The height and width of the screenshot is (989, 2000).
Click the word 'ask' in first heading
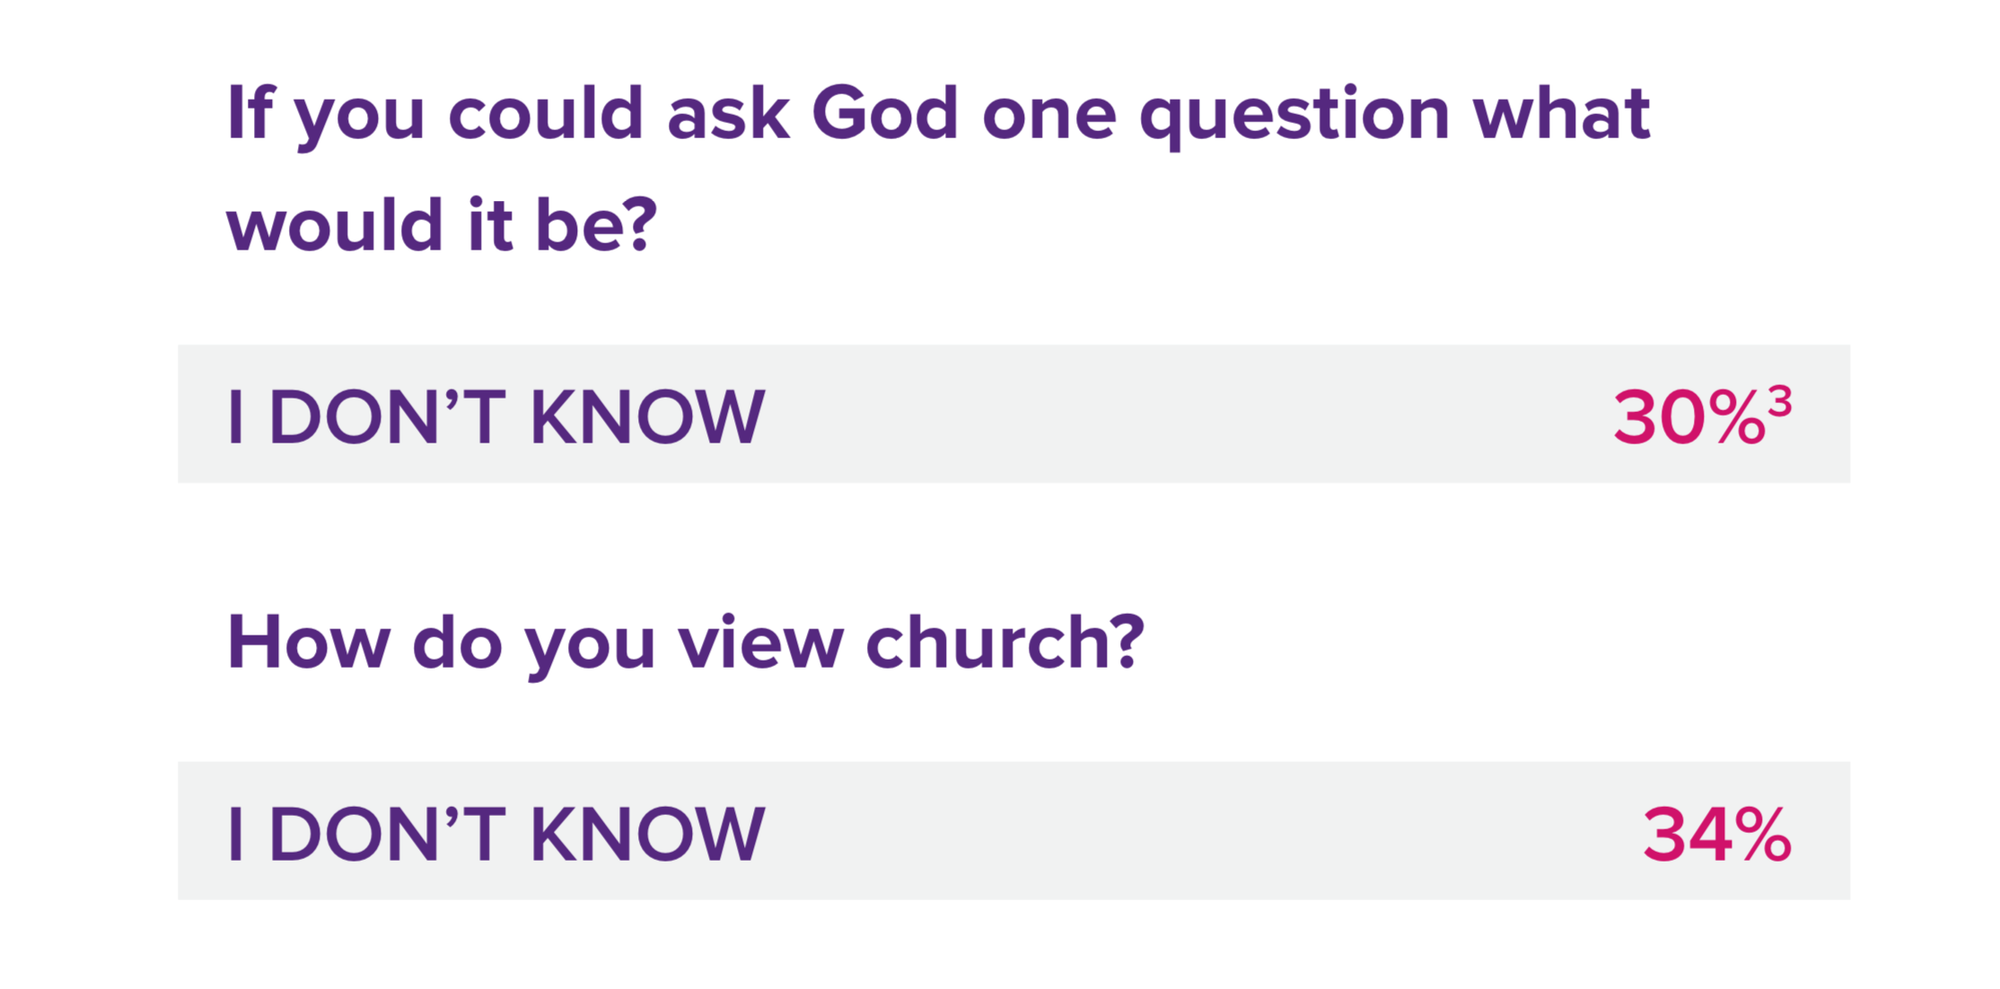coord(728,113)
